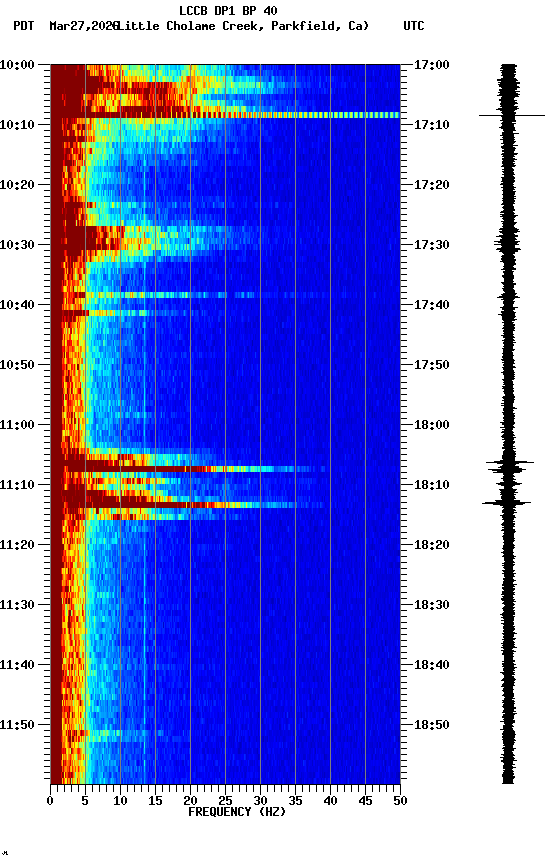Click the '10:40' PDT time label
Screen dimensions: 552x864
tap(17, 305)
